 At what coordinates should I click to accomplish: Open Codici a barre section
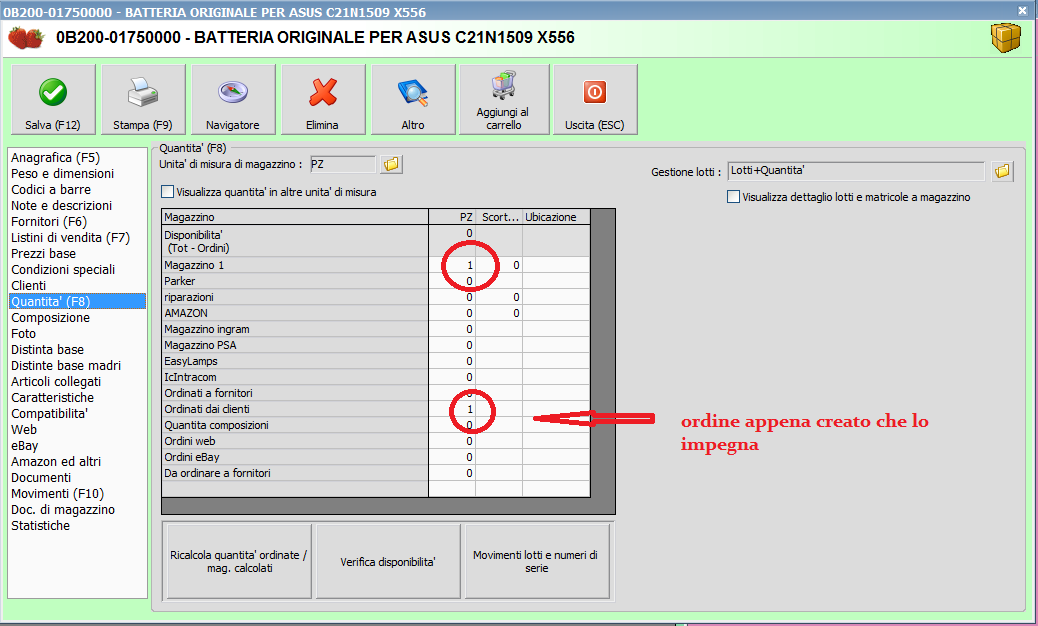[50, 189]
